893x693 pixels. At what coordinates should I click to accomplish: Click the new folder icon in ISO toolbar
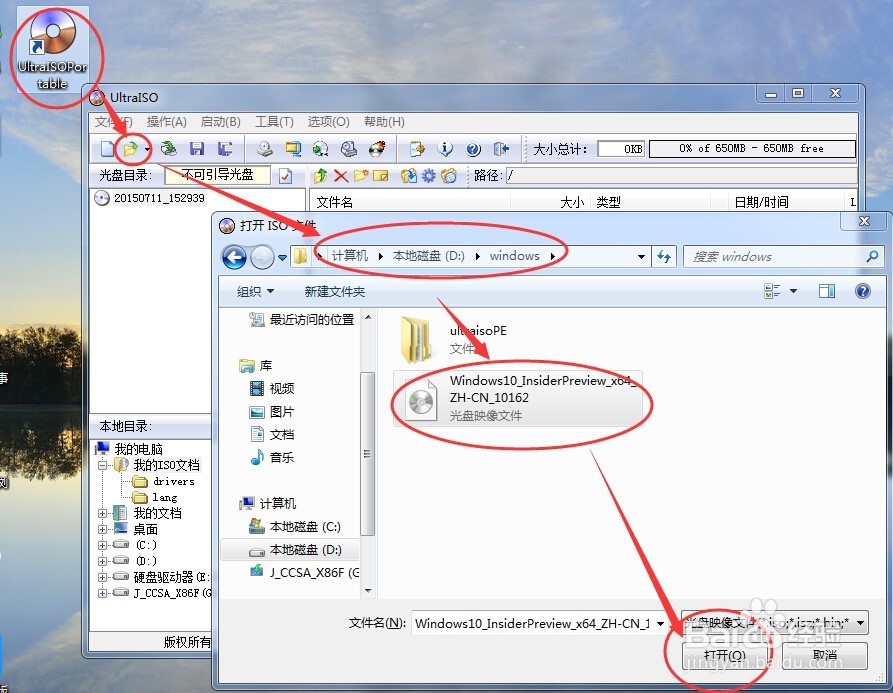[x=360, y=174]
